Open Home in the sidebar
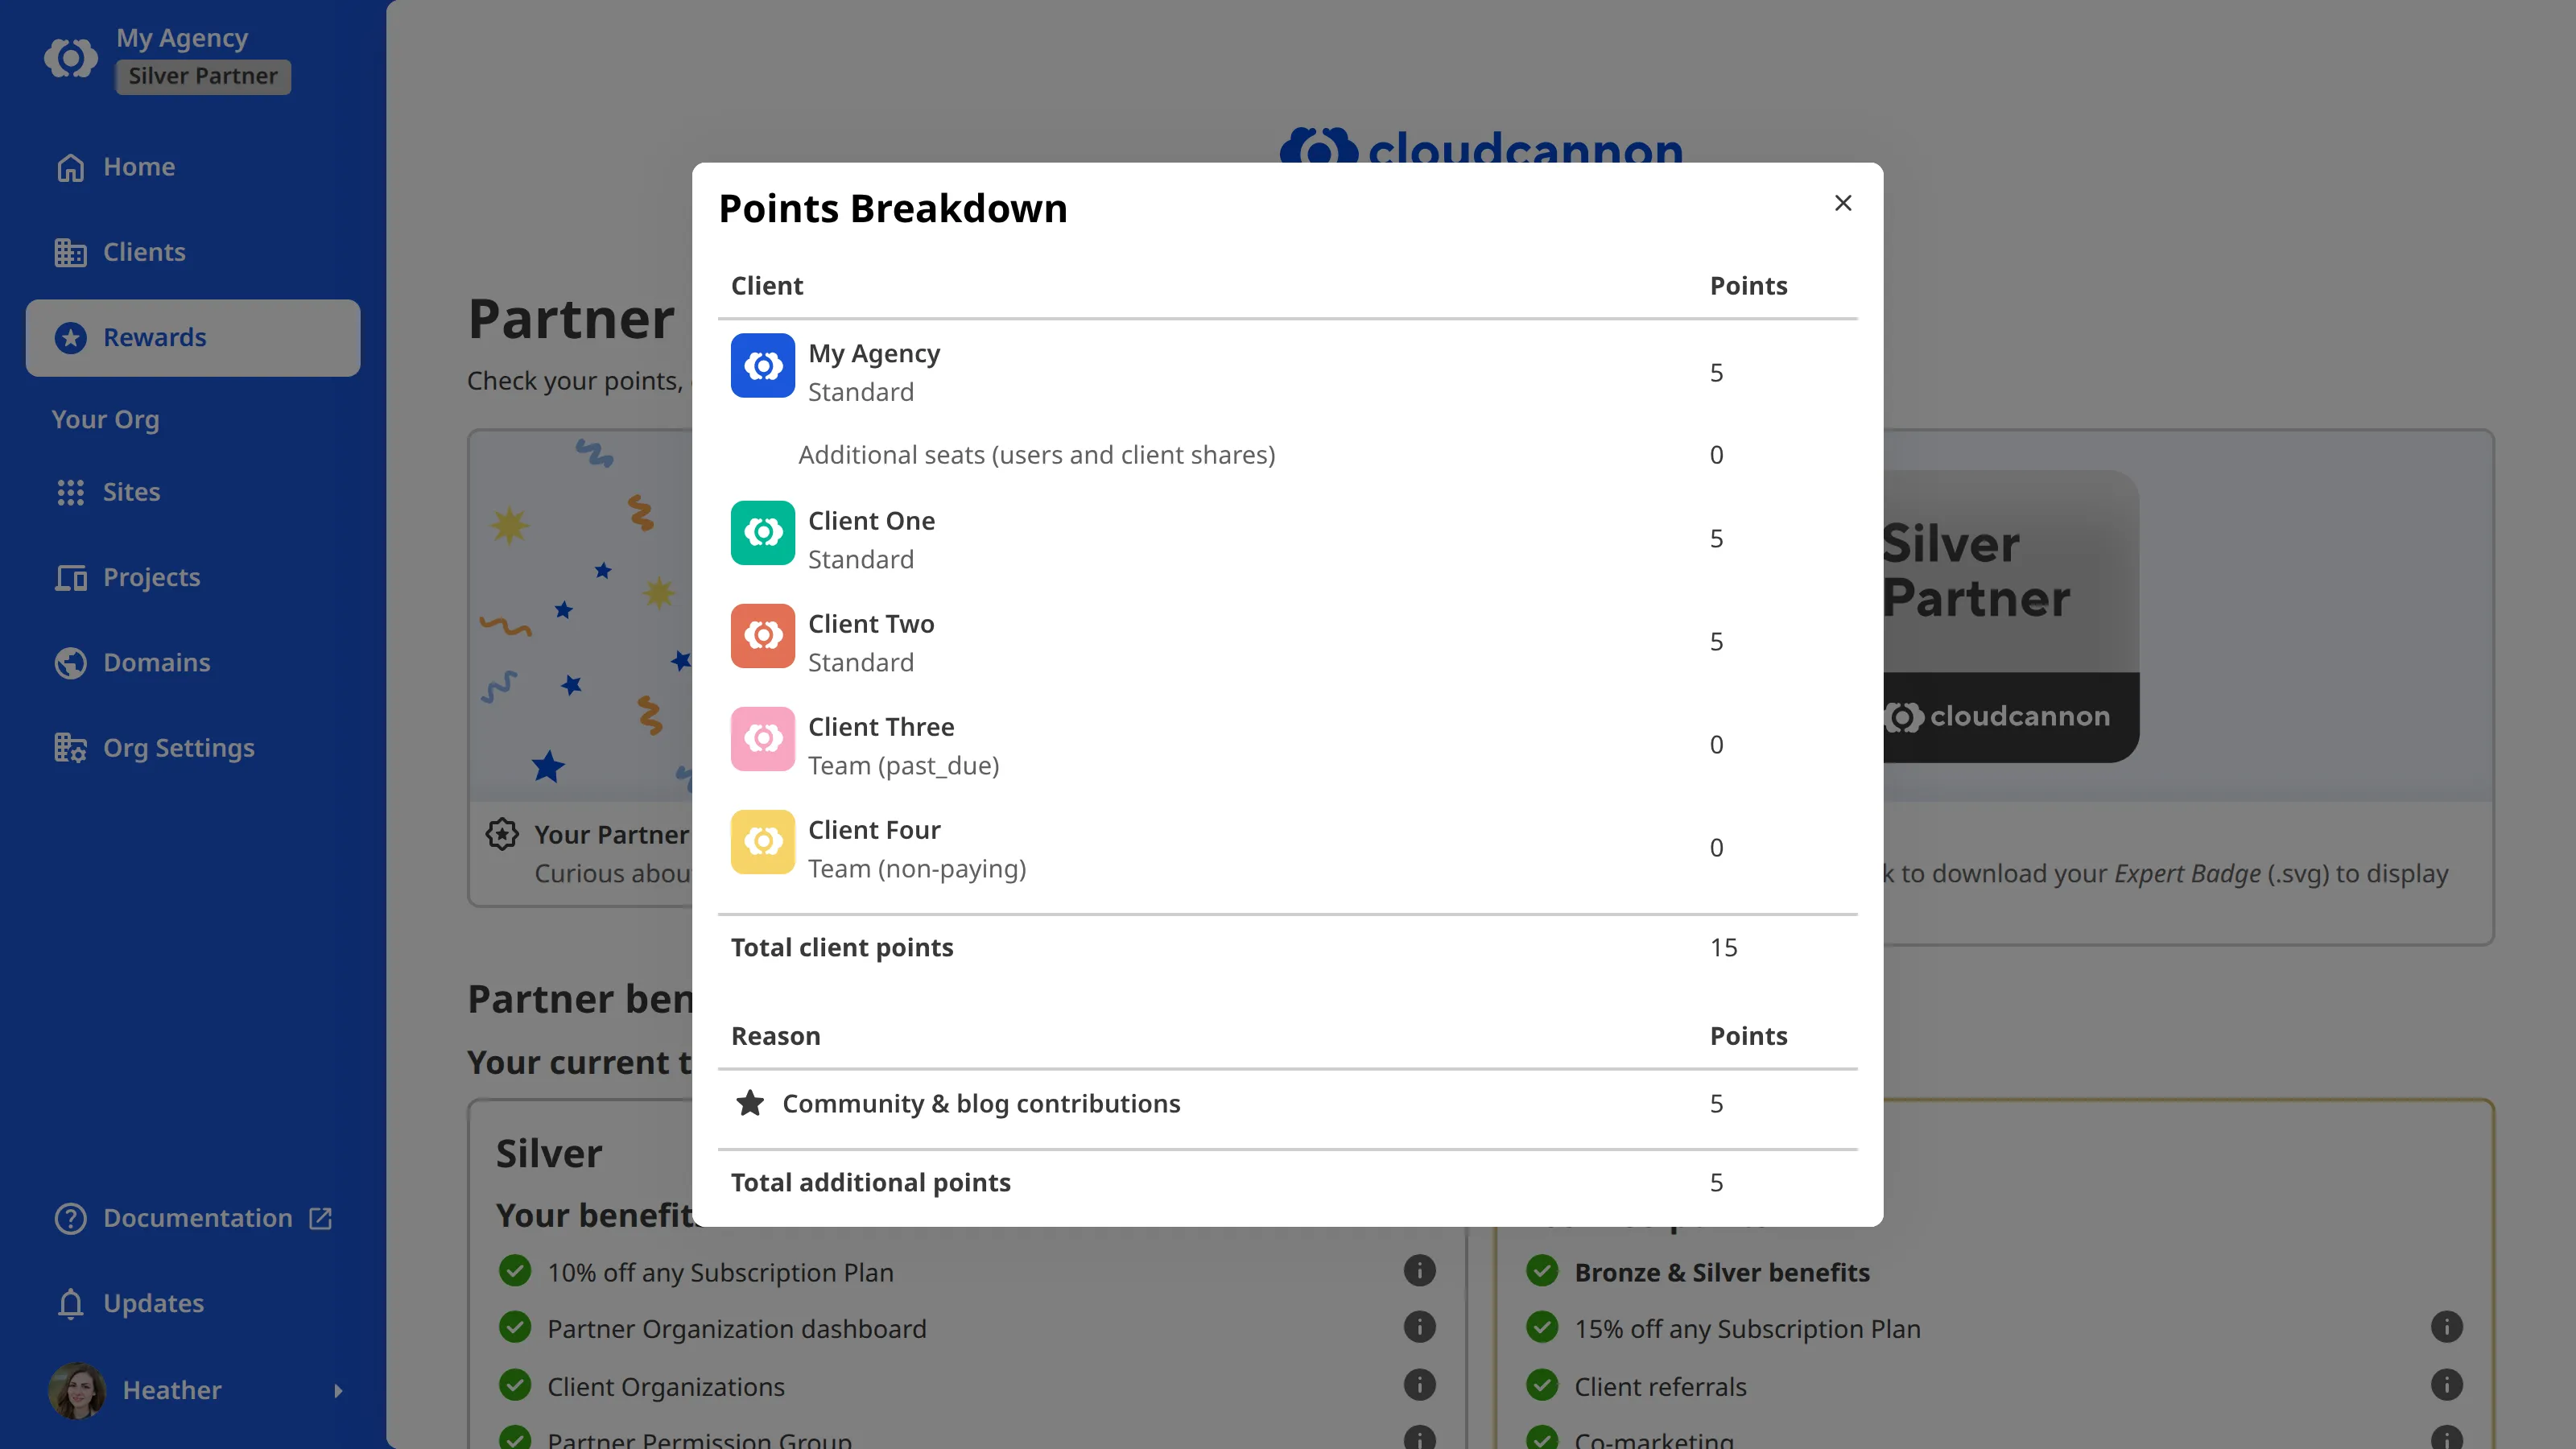Viewport: 2576px width, 1449px height. coord(193,167)
